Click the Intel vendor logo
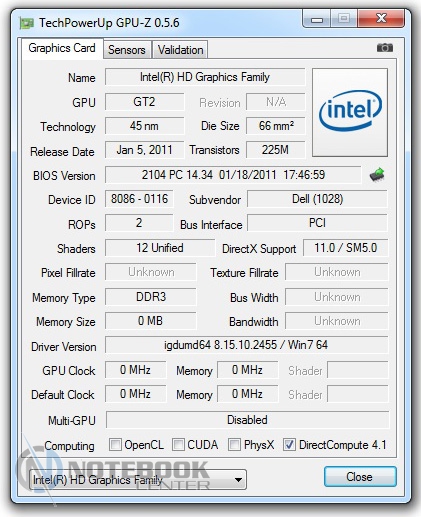Screen dimensions: 421x517 [350, 112]
